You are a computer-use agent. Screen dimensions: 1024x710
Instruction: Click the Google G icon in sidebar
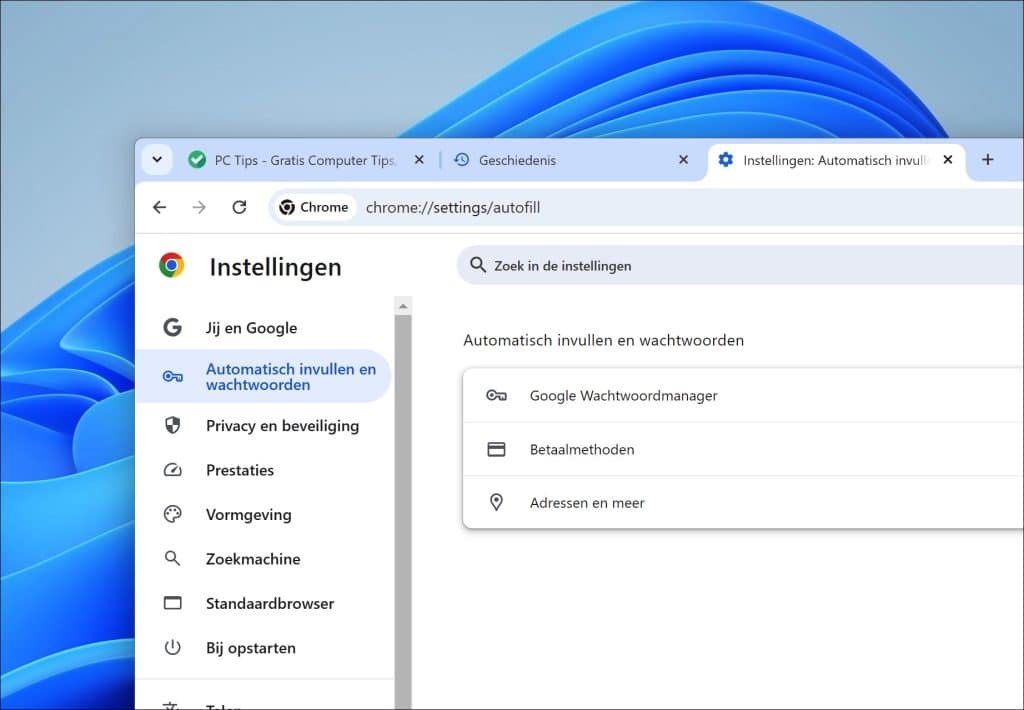pyautogui.click(x=172, y=327)
